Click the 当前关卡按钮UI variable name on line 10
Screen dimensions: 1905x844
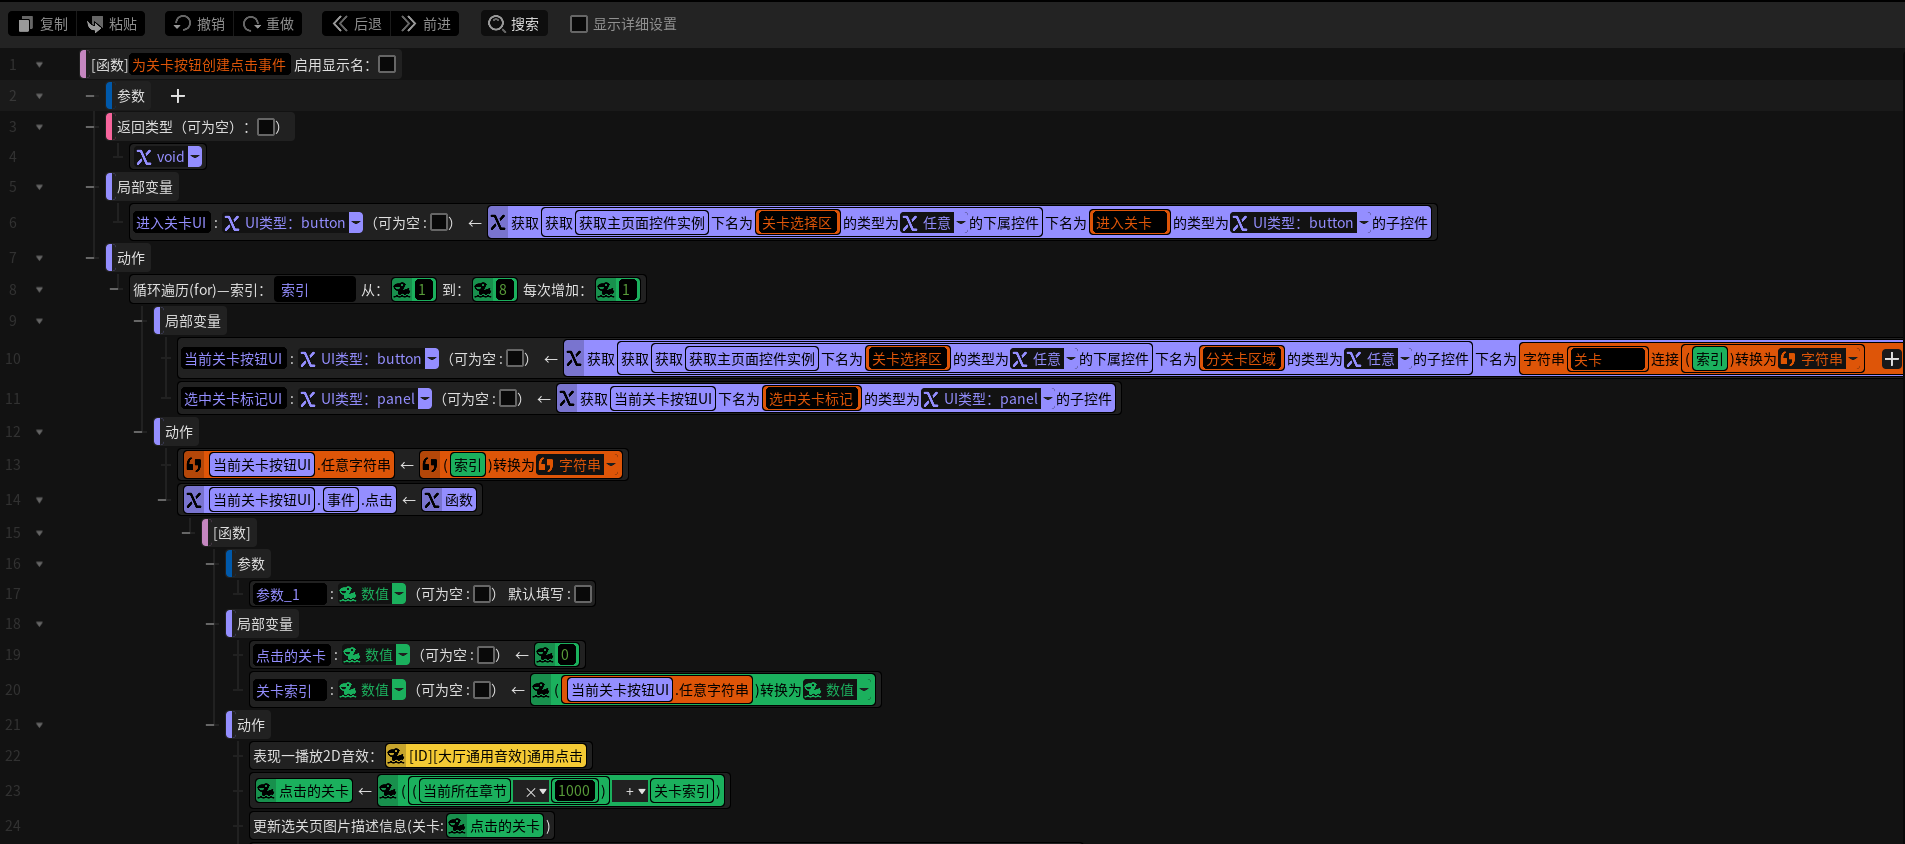point(233,359)
